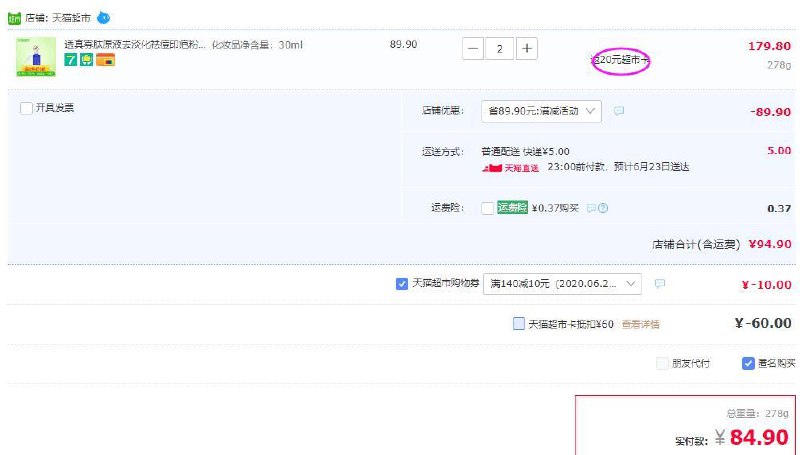The height and width of the screenshot is (455, 800).
Task: Click the blue Tmall cat chat icon
Action: click(x=104, y=18)
